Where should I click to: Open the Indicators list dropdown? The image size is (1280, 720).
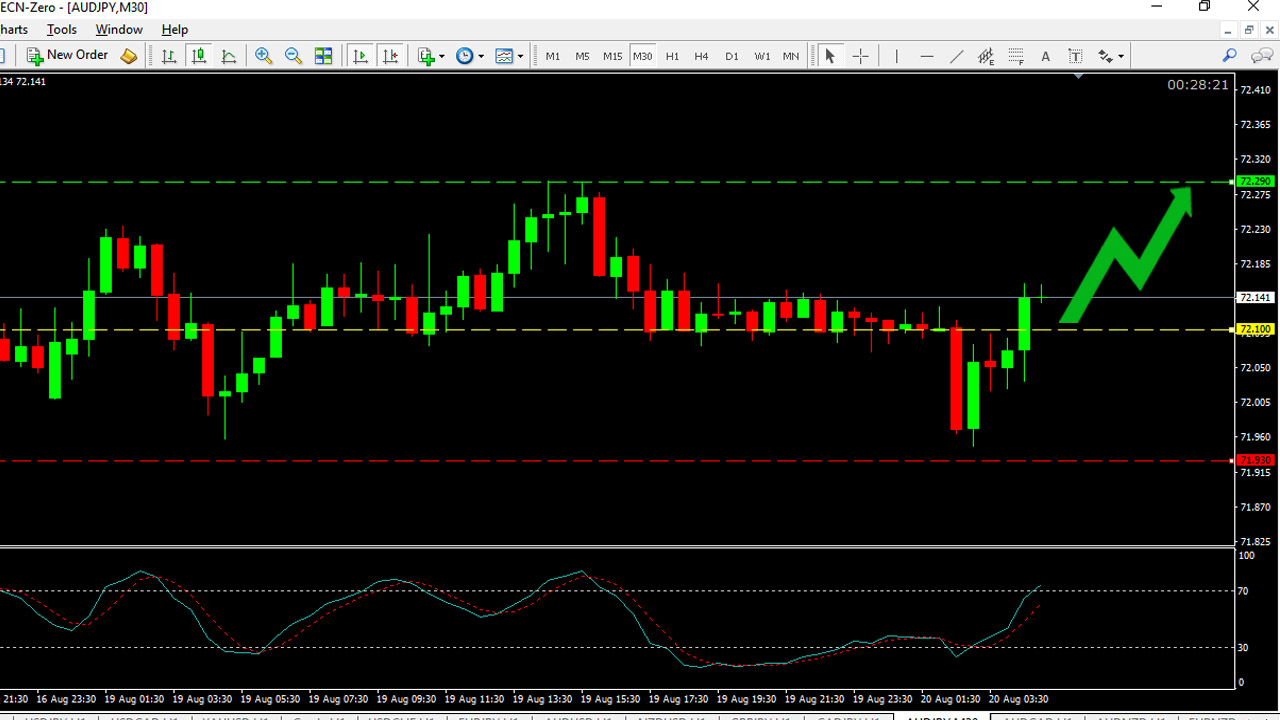431,56
